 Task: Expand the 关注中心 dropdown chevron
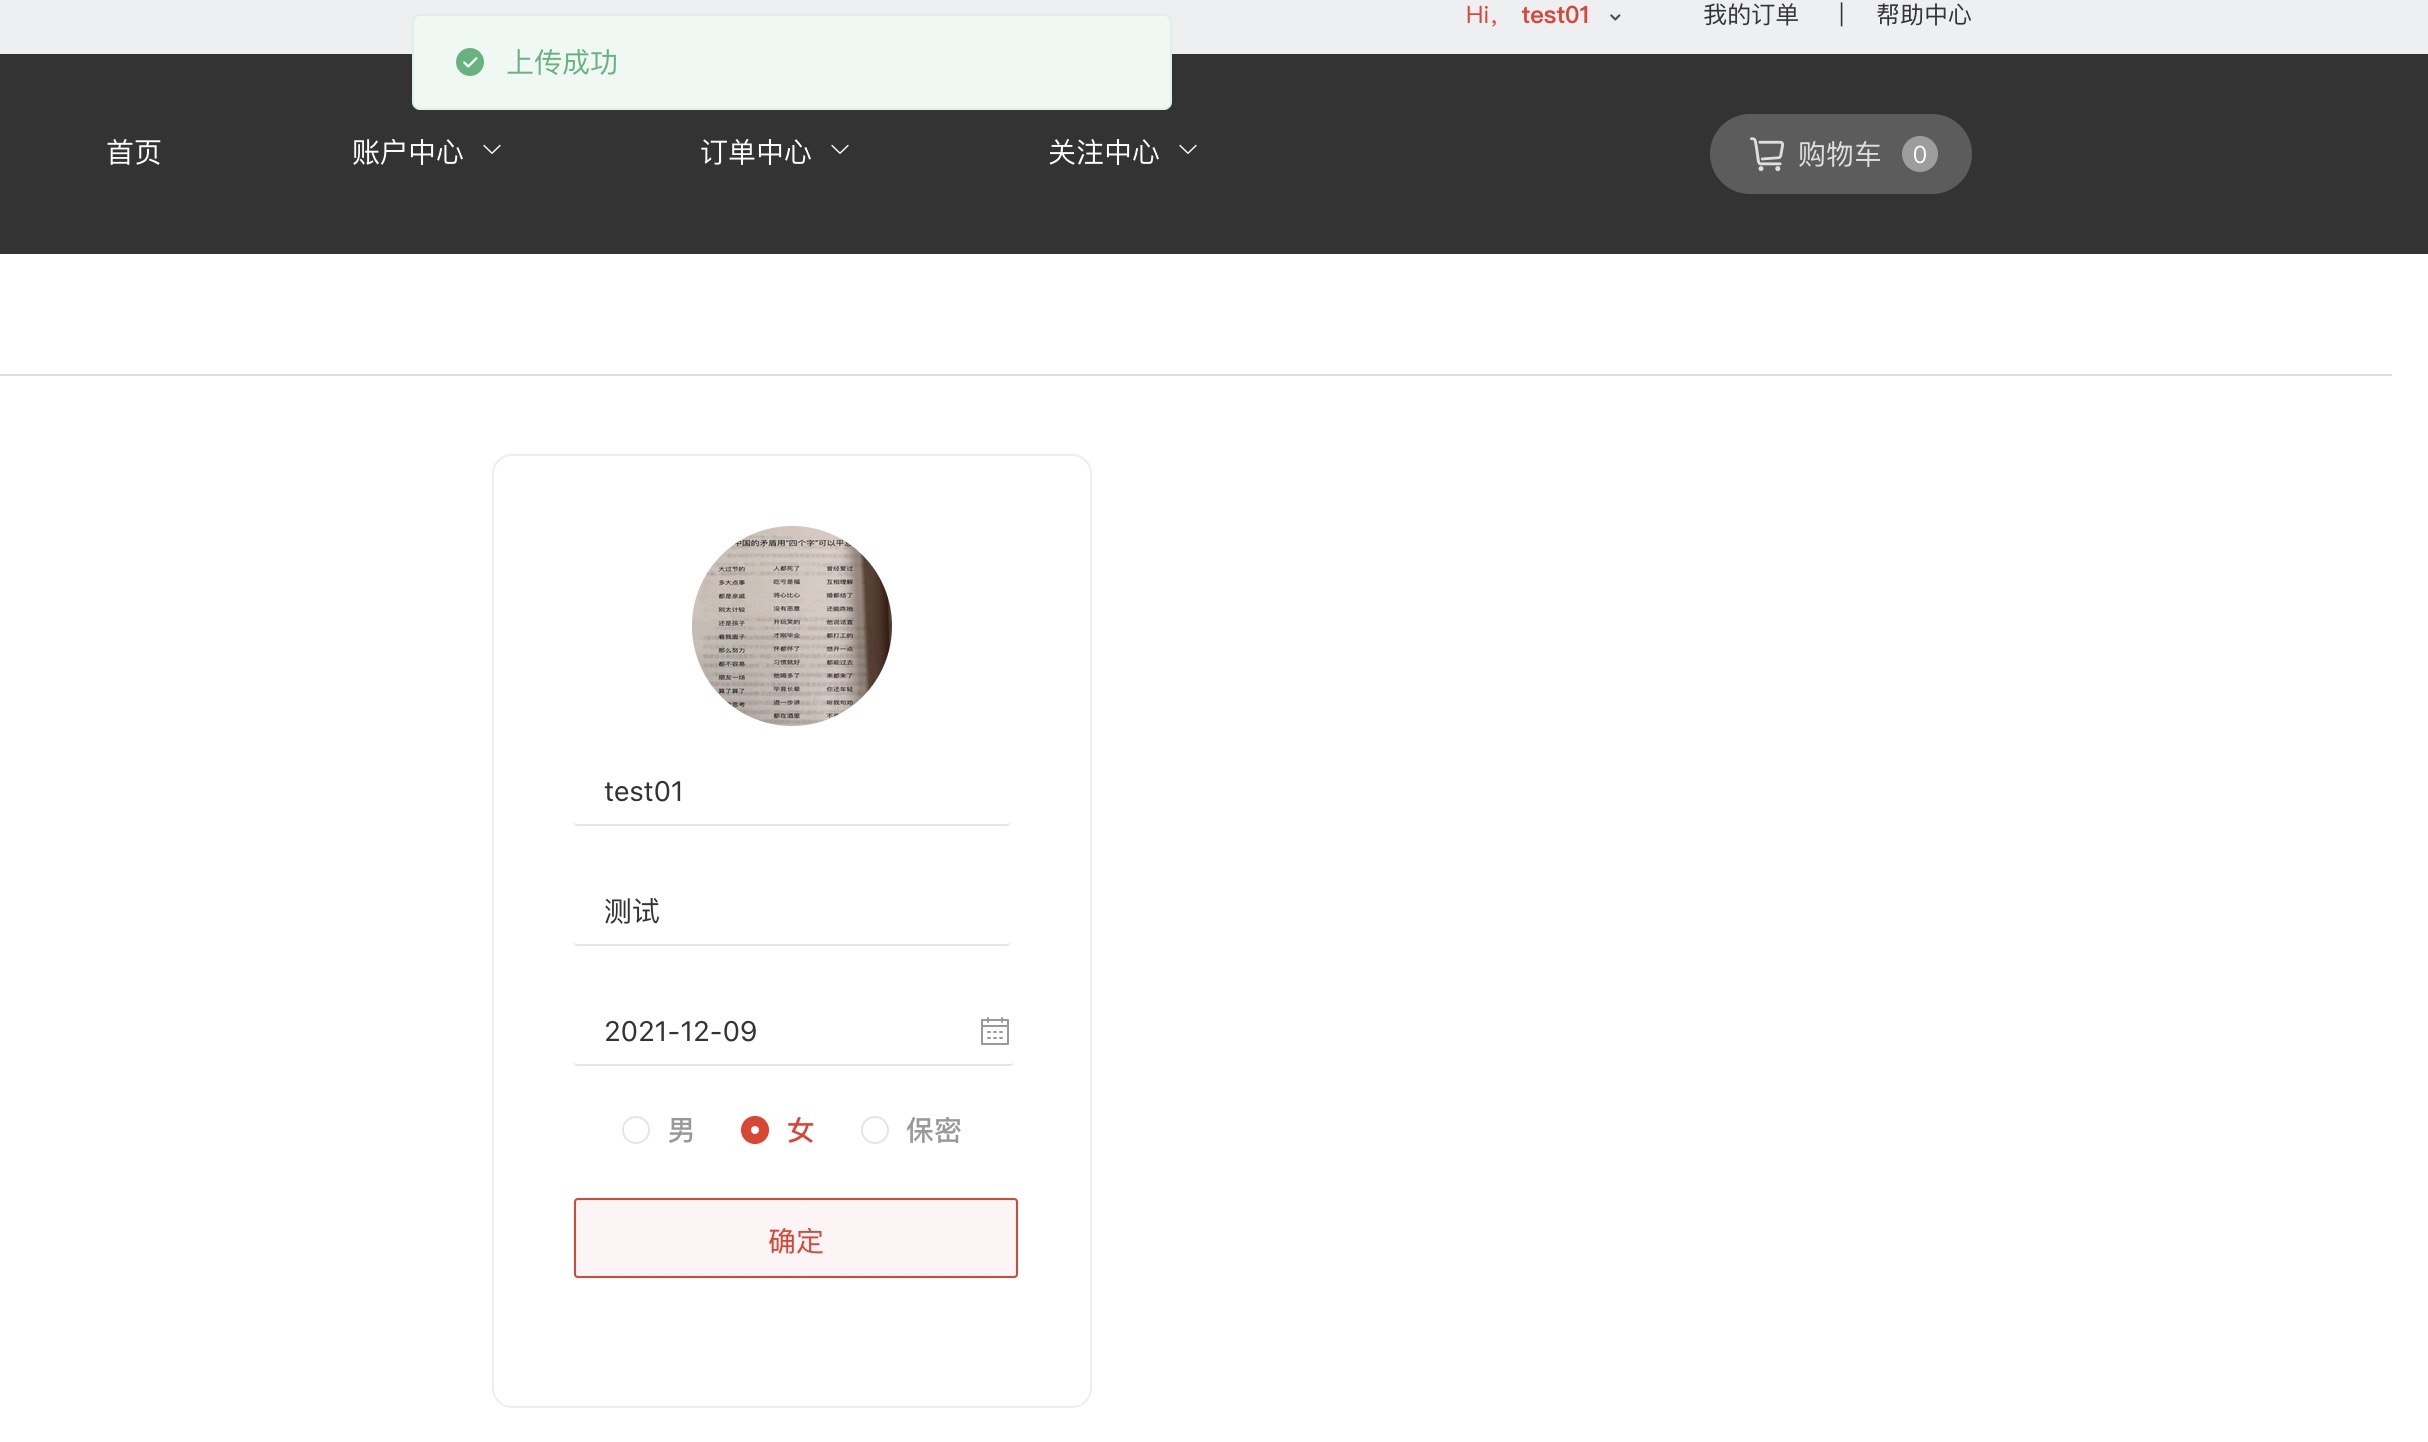click(x=1188, y=150)
